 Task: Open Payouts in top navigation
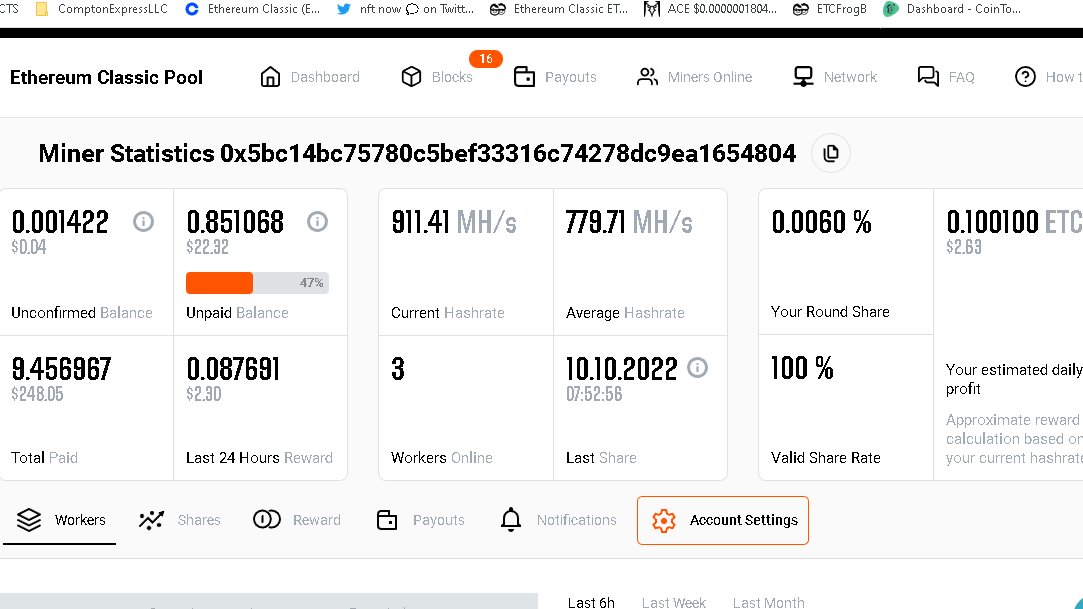click(571, 77)
